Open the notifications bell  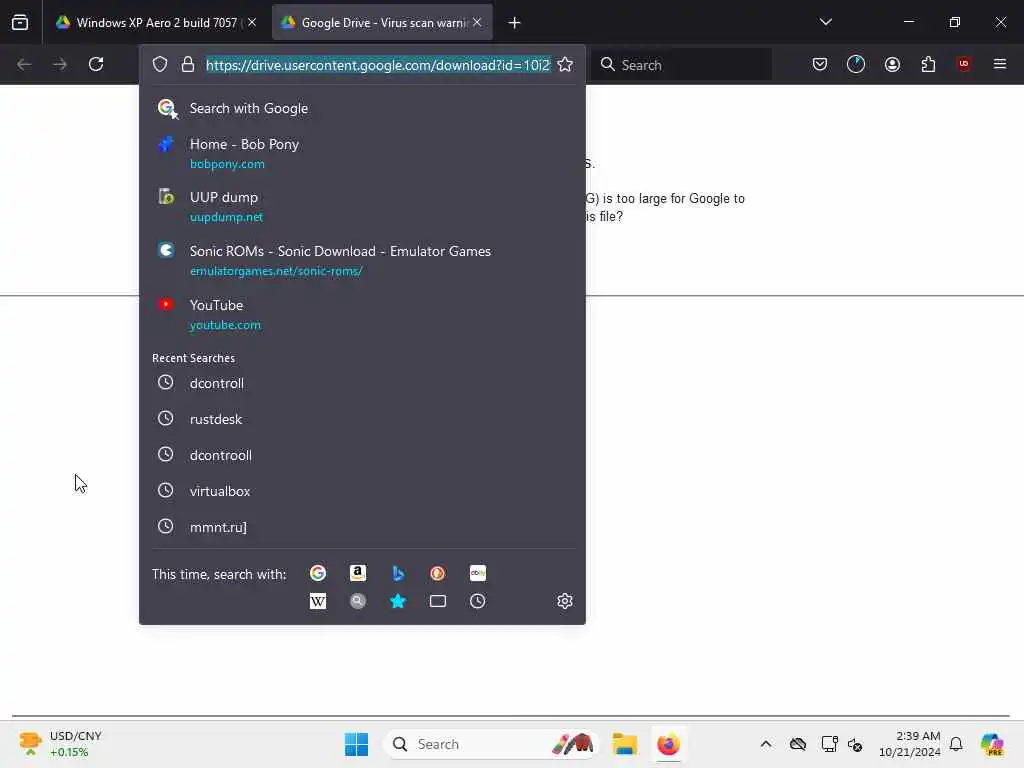[956, 744]
